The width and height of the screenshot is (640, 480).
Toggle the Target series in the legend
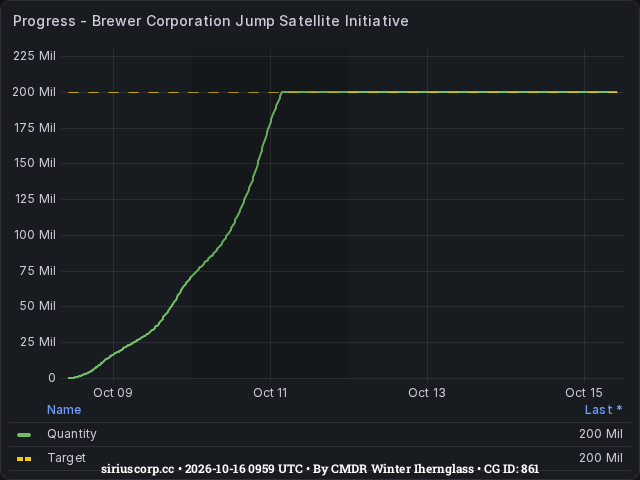point(67,458)
